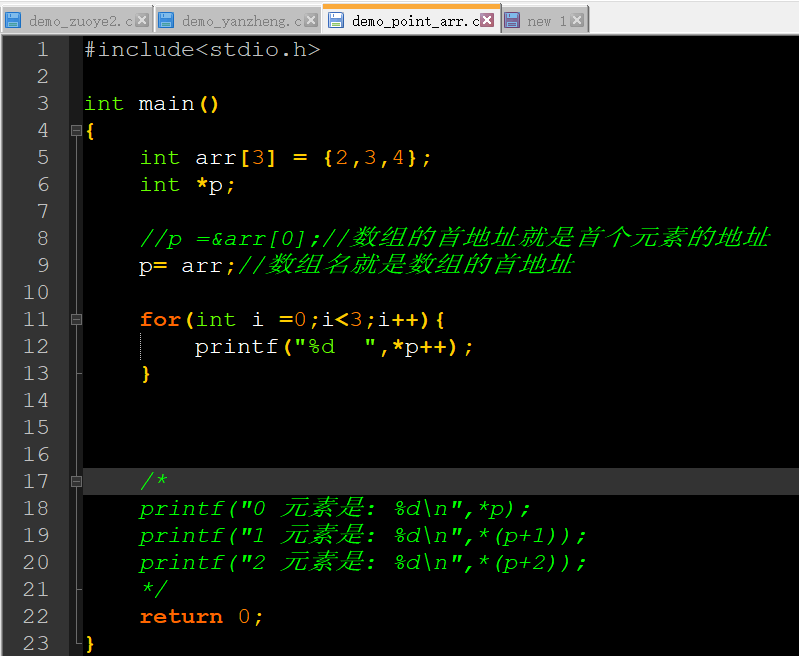Image resolution: width=799 pixels, height=656 pixels.
Task: Collapse the block comment fold at line 17
Action: [x=76, y=481]
